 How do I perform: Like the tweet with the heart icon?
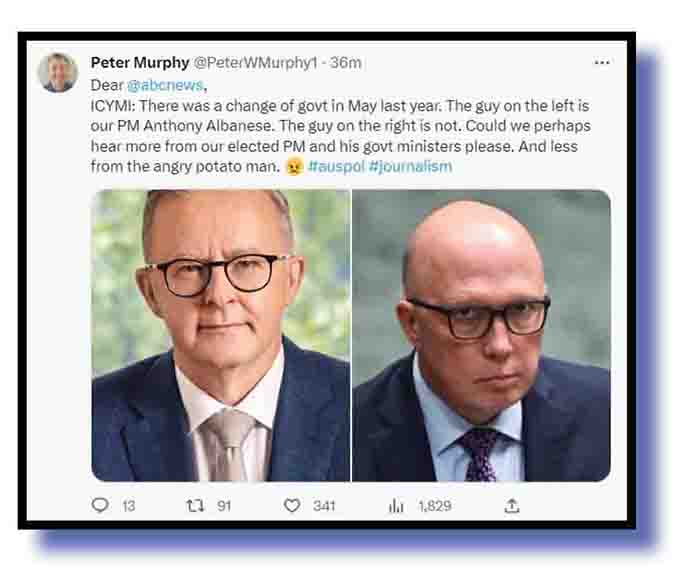click(291, 506)
